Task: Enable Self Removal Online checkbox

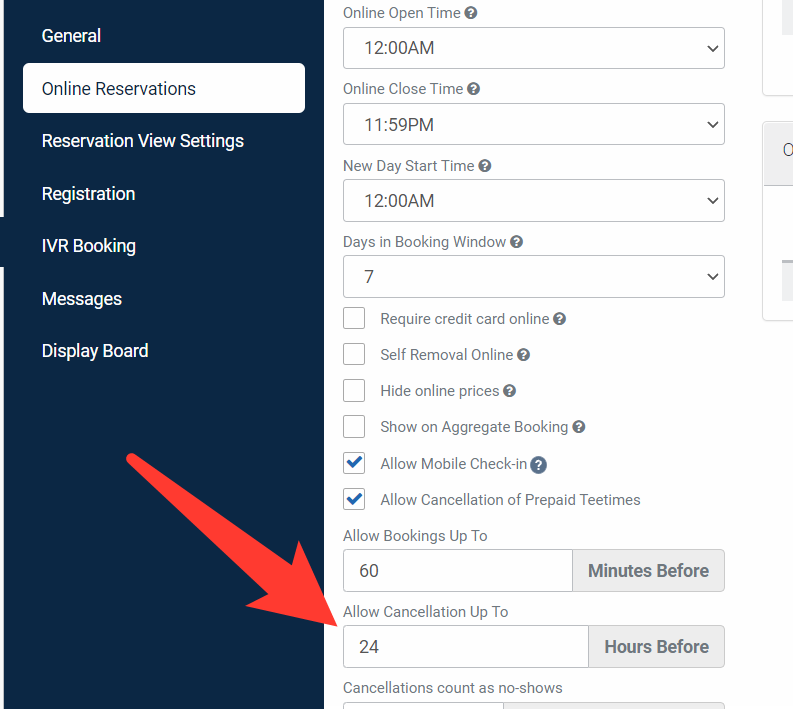Action: click(x=354, y=354)
